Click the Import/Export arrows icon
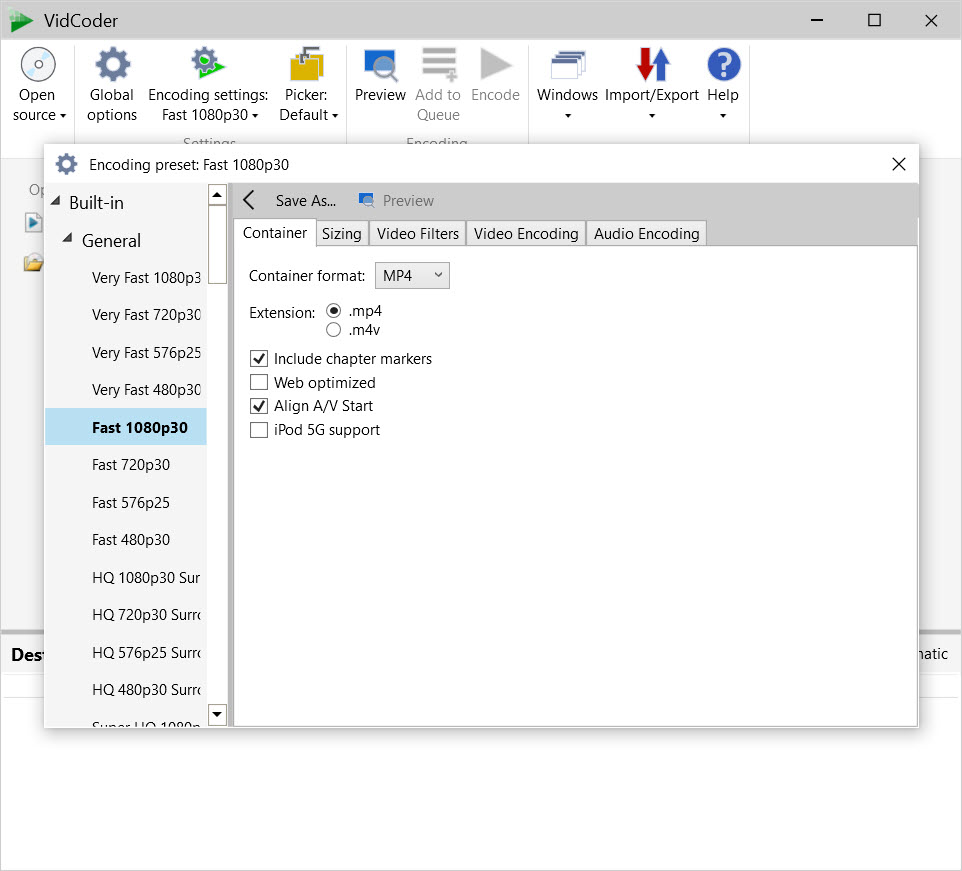 (x=652, y=64)
